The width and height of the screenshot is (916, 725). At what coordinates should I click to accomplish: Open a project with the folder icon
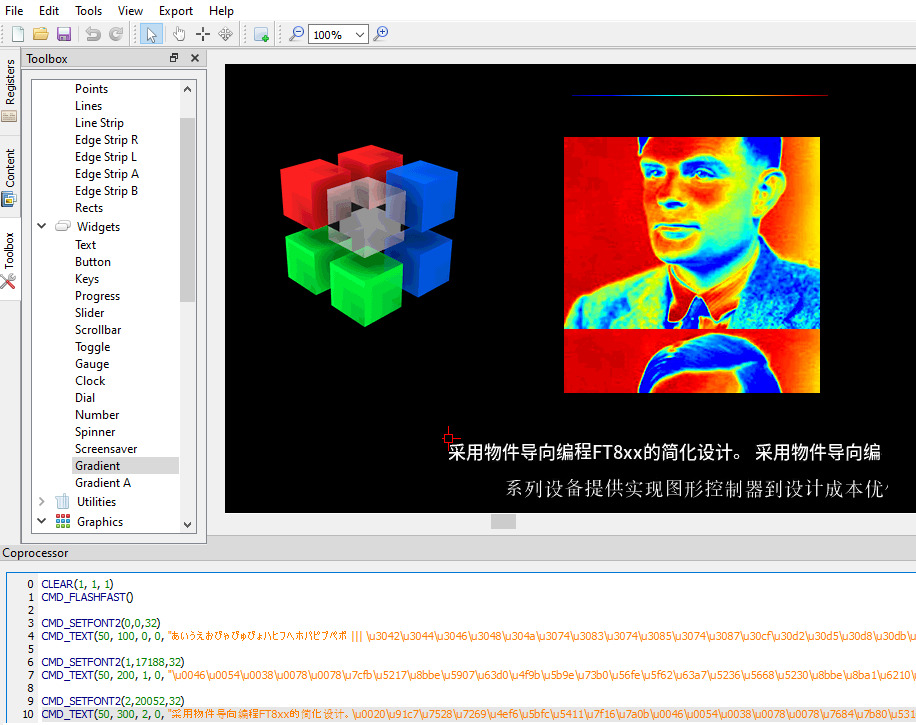click(41, 34)
